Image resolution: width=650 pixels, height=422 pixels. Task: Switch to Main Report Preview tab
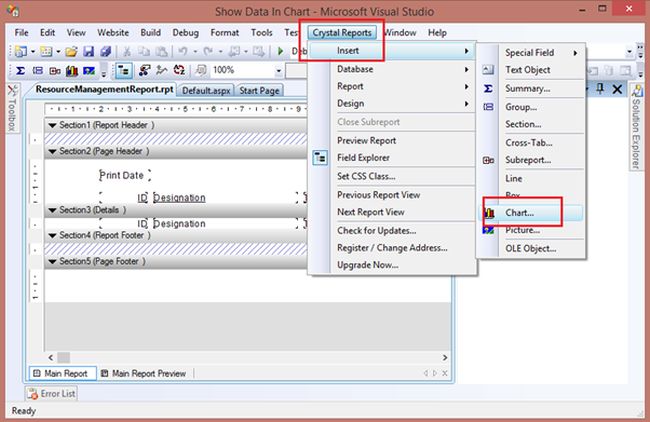click(x=144, y=373)
